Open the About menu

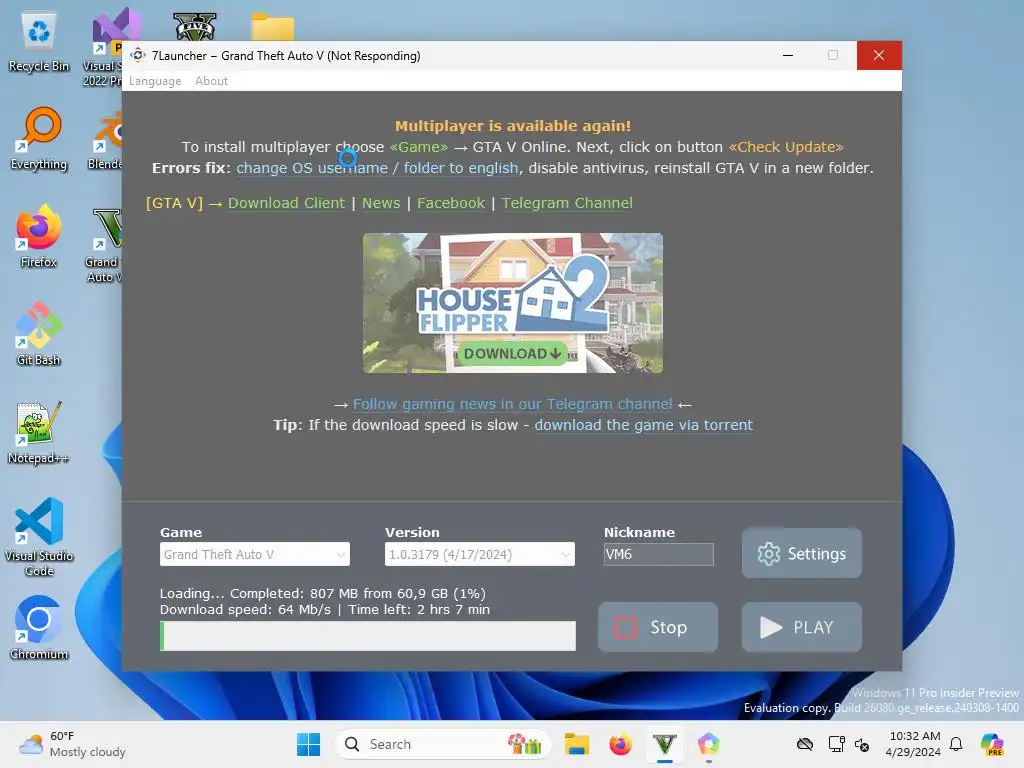click(212, 81)
